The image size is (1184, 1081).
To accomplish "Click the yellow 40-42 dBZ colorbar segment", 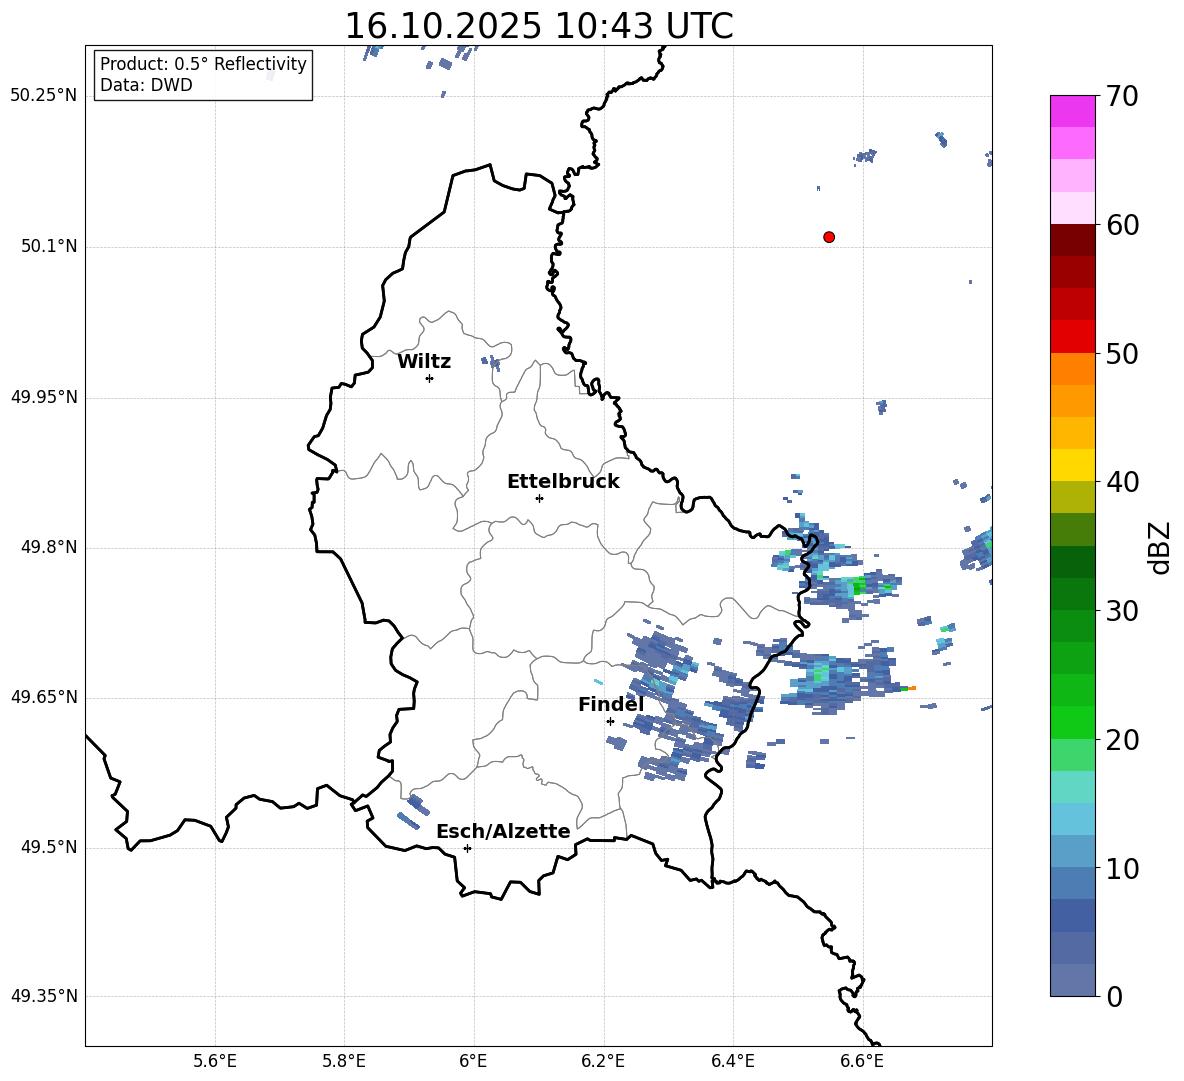I will click(x=1072, y=465).
